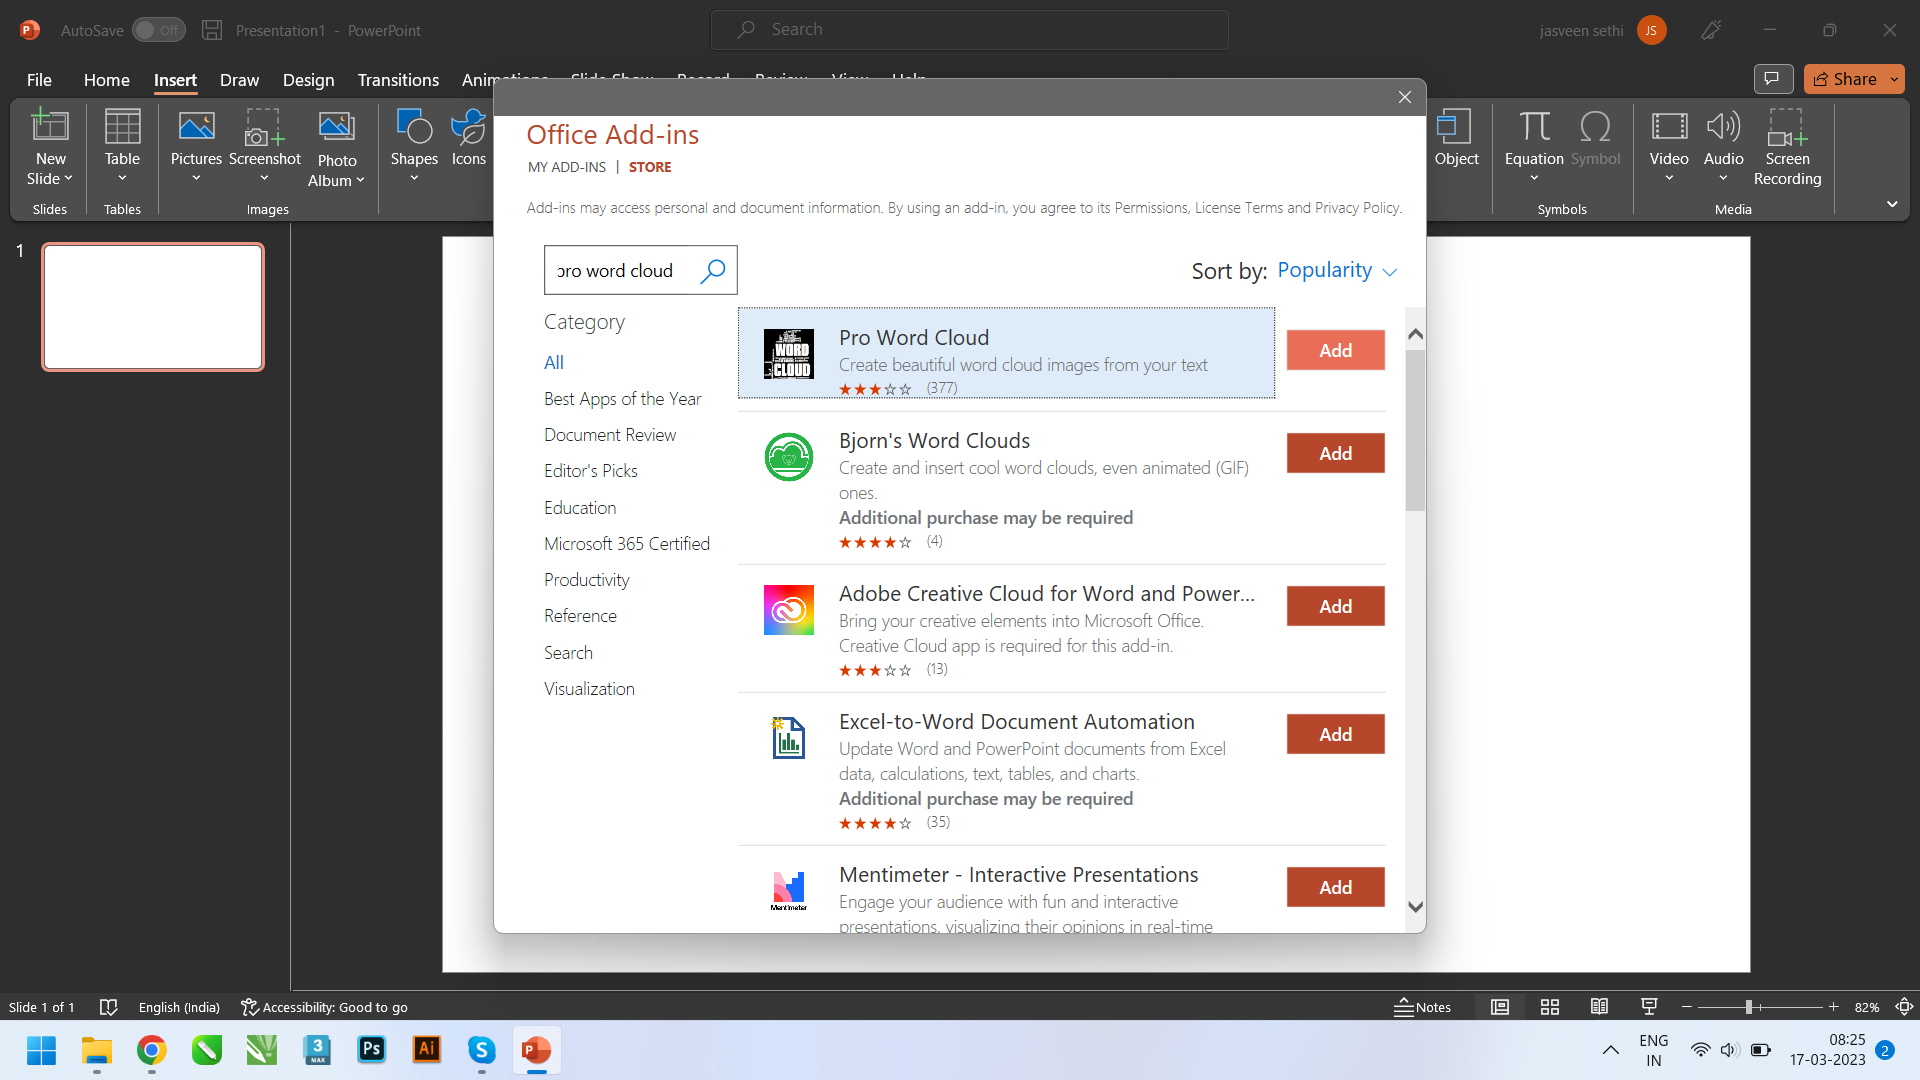Open the pen drawing mode icon in title bar
Viewport: 1920px width, 1080px height.
1711,30
